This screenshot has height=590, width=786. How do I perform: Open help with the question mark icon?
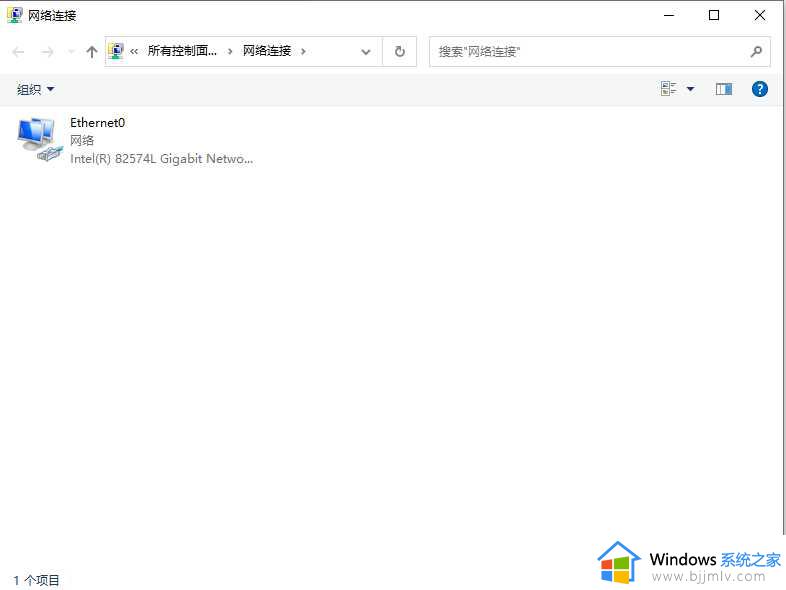pyautogui.click(x=760, y=89)
